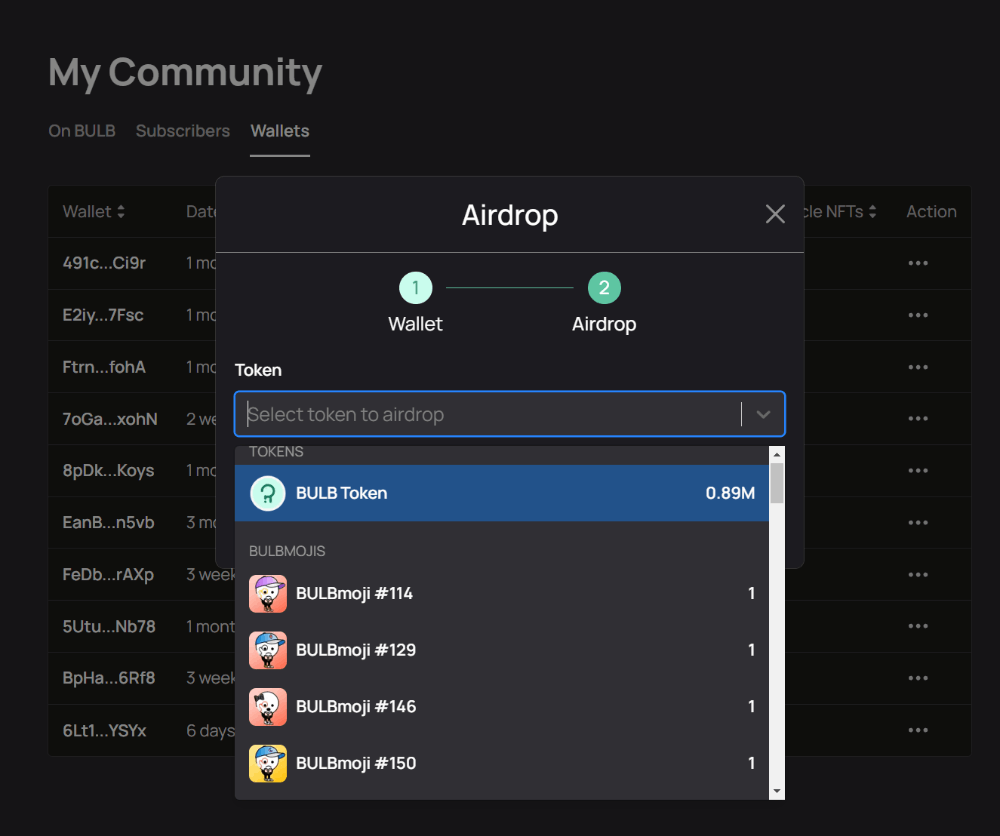Click wallet address EanB...n5vb
This screenshot has height=836, width=1000.
pyautogui.click(x=108, y=523)
